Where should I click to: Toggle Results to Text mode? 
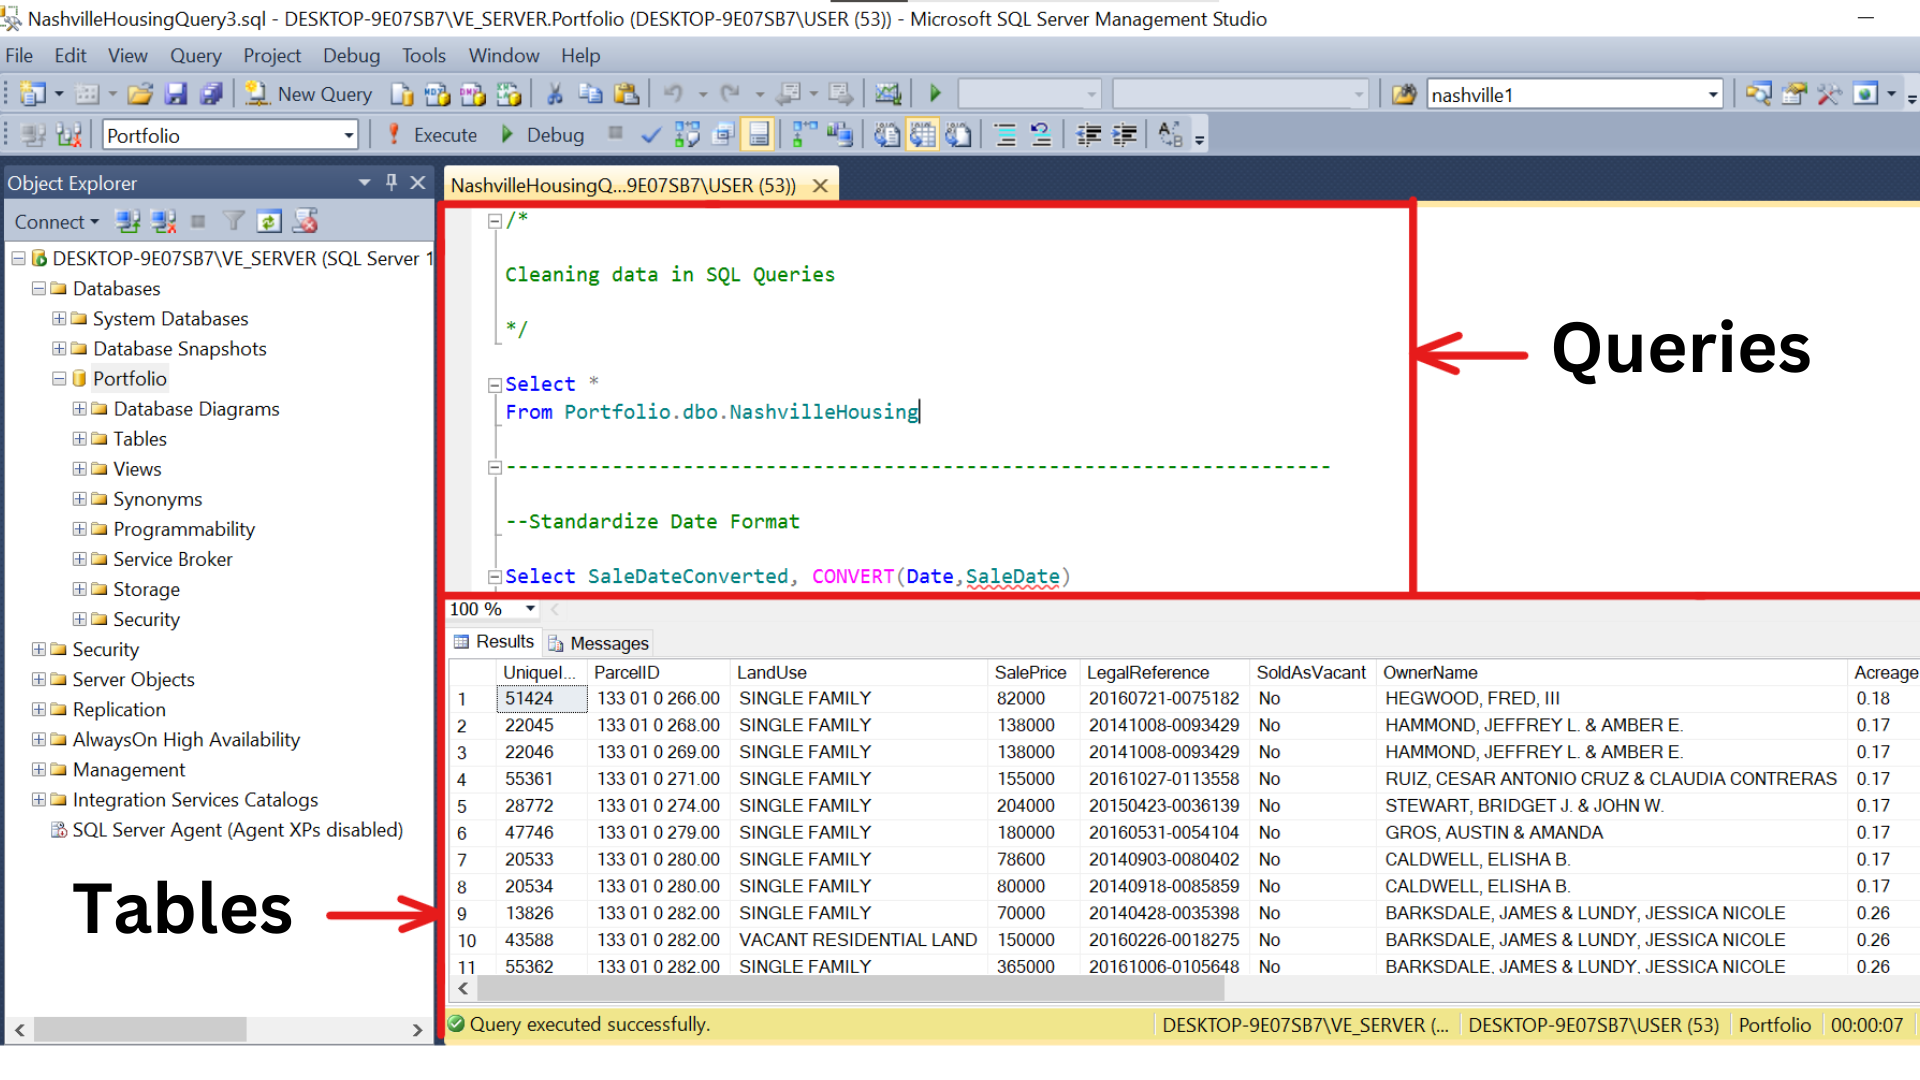887,135
